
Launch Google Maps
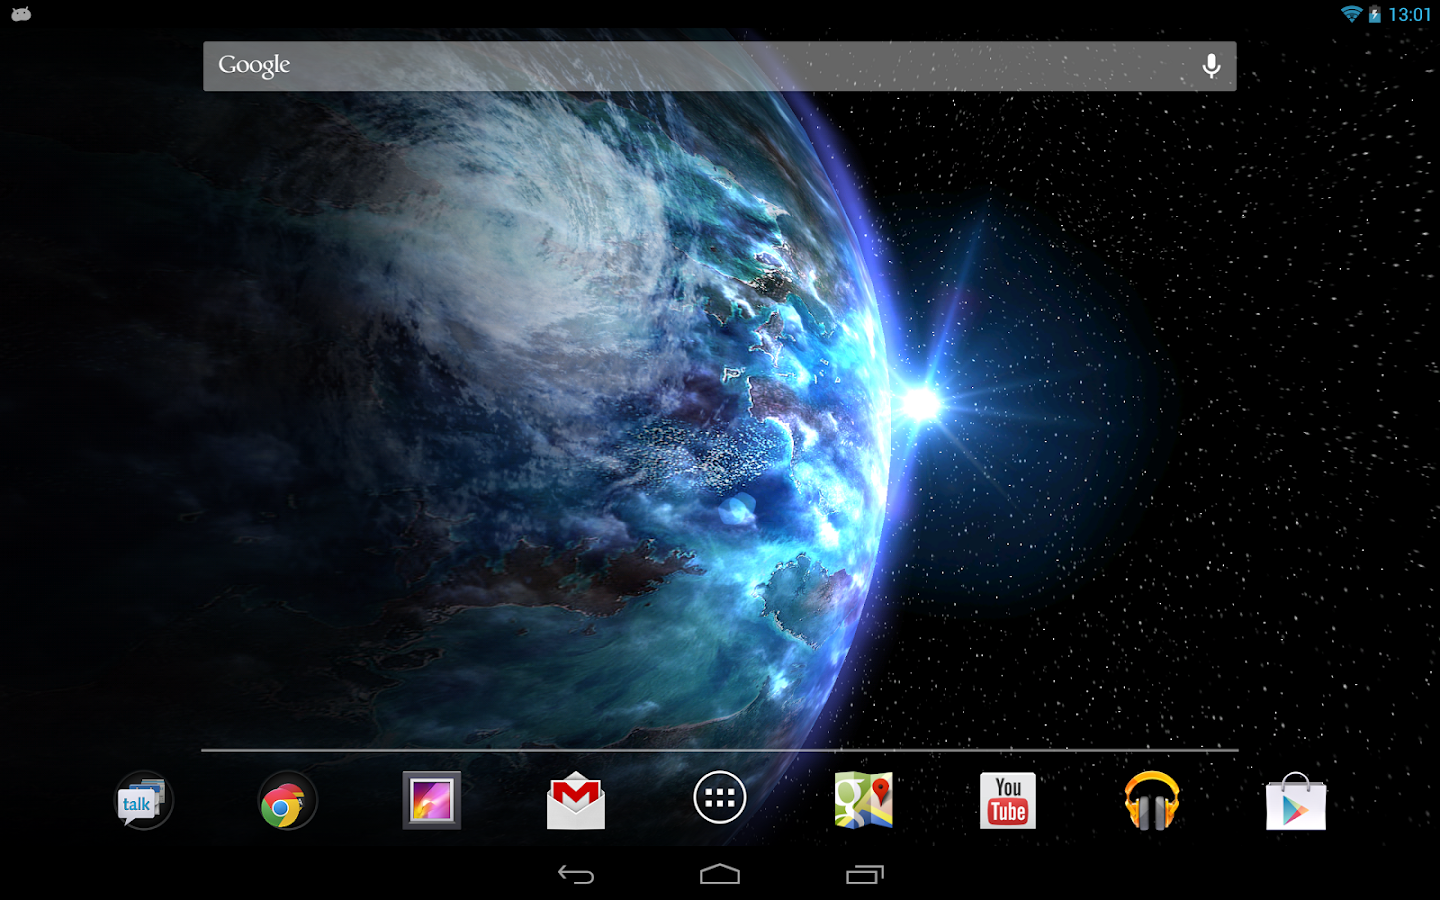tap(864, 801)
